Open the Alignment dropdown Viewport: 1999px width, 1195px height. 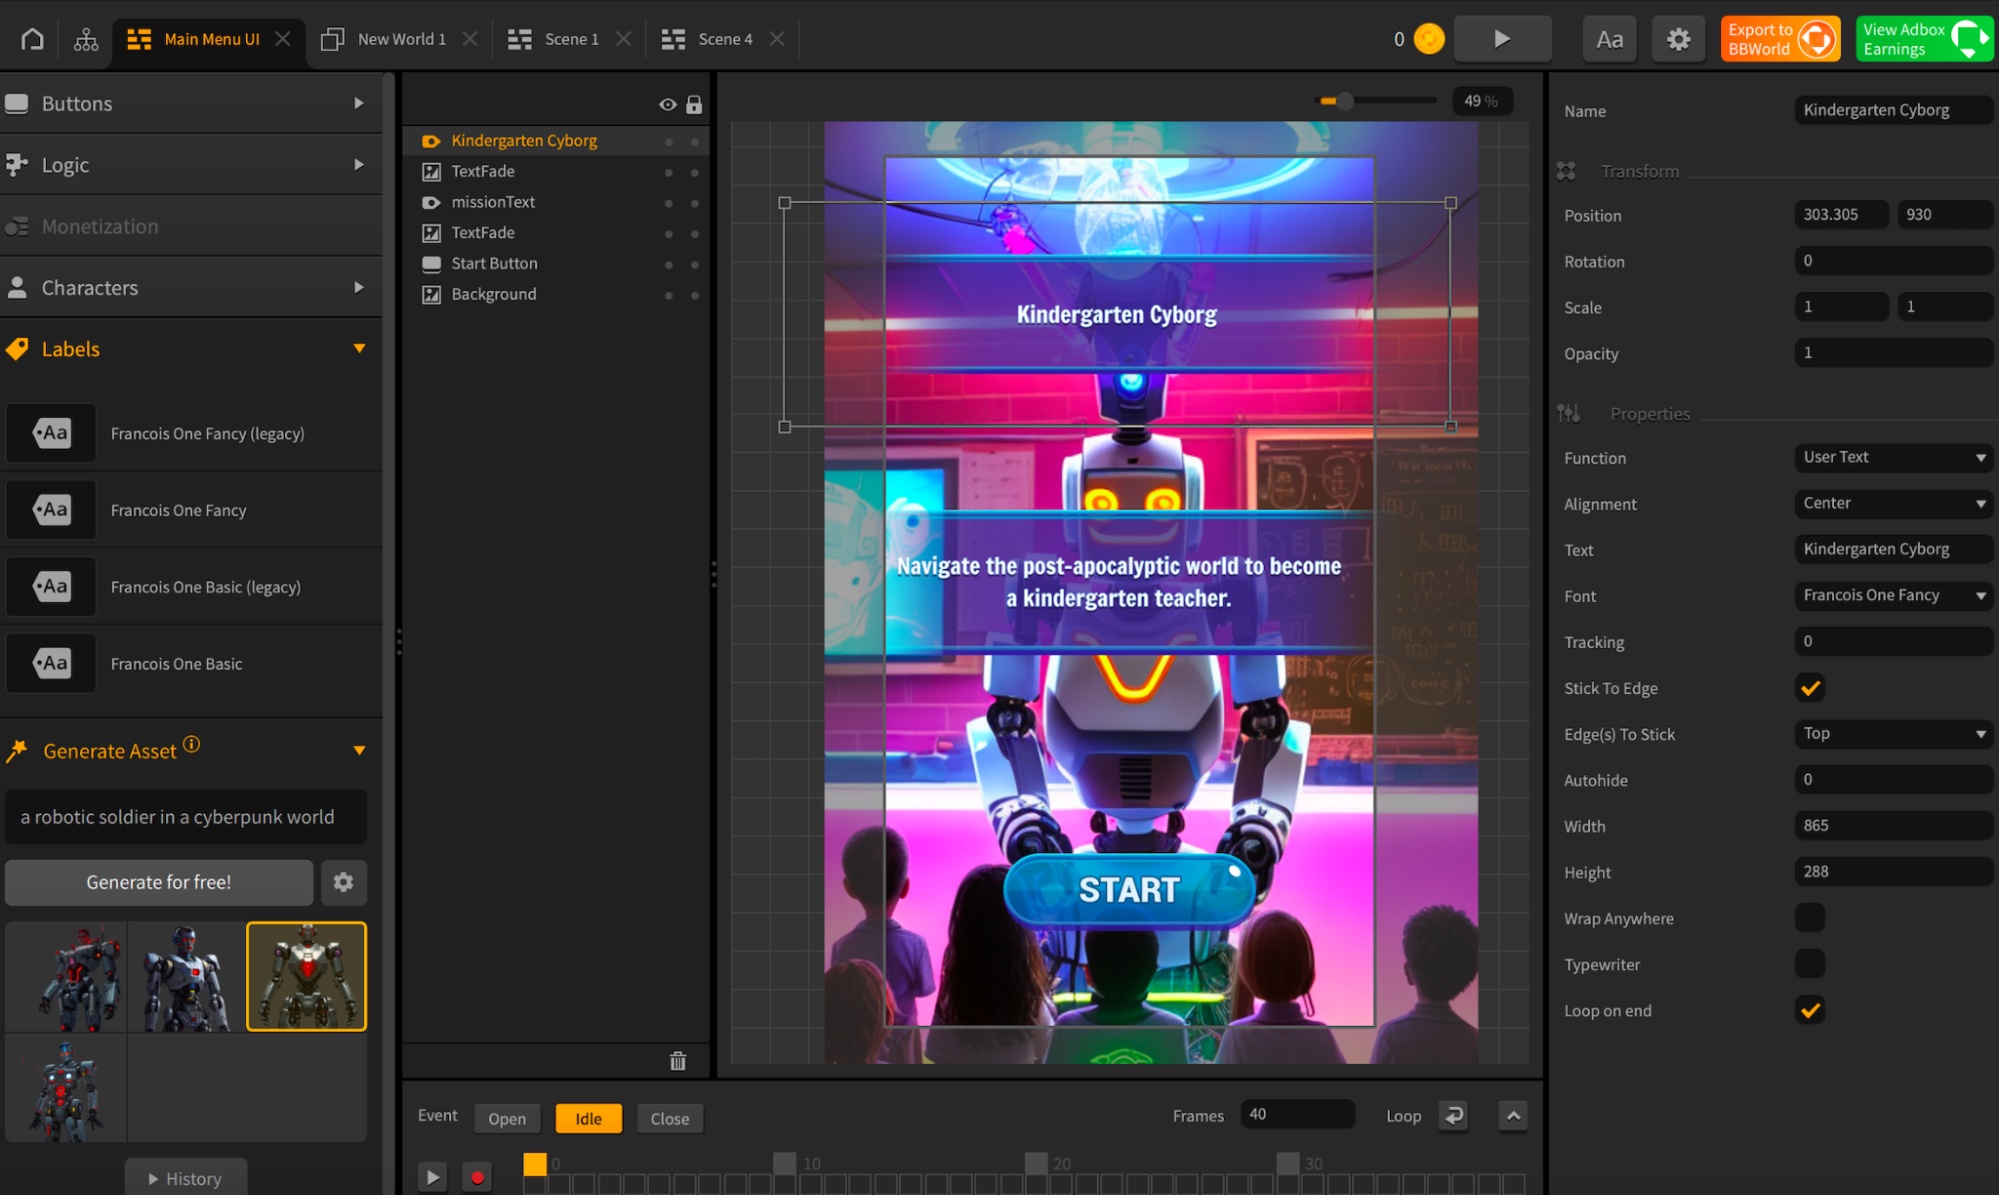(x=1893, y=504)
